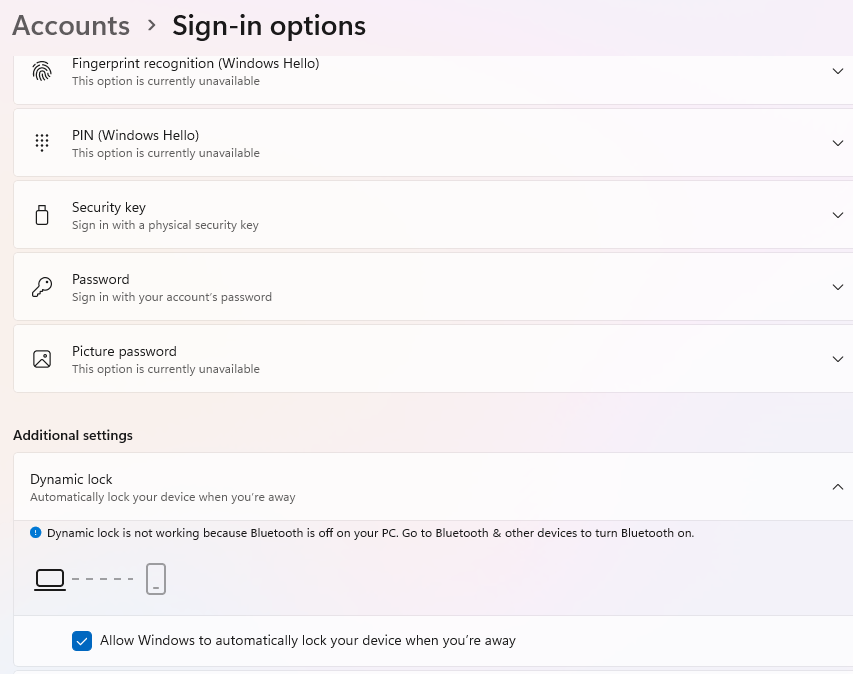The image size is (853, 674).
Task: Click the picture password image icon
Action: pos(42,359)
